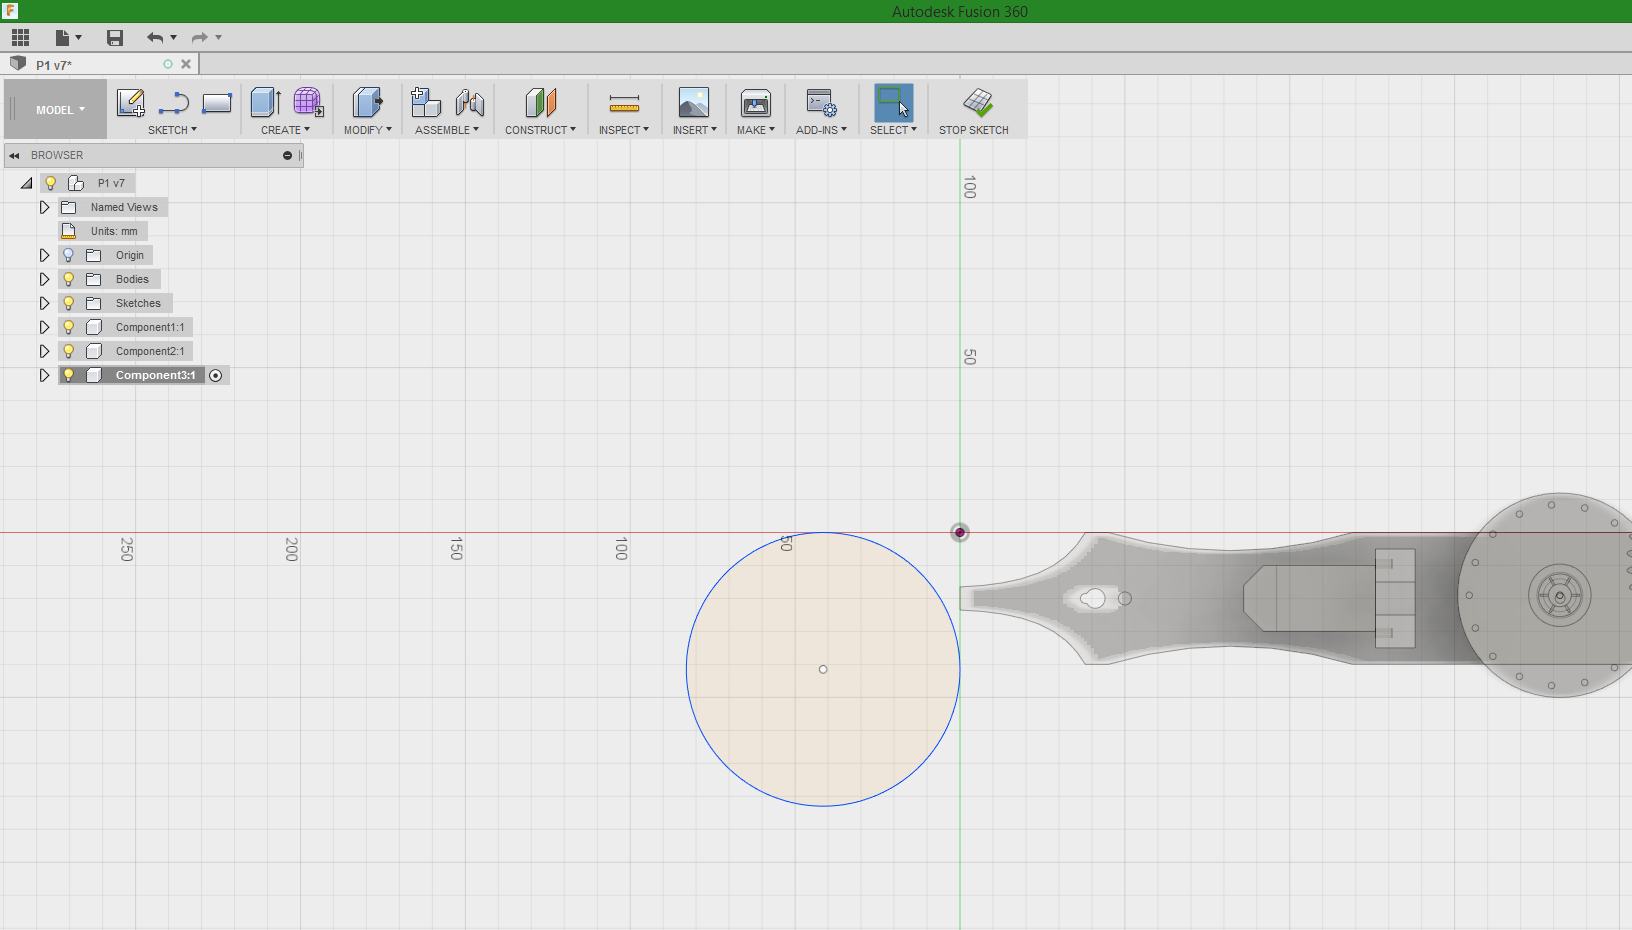Image resolution: width=1632 pixels, height=930 pixels.
Task: Open the SELECT menu
Action: coord(893,130)
